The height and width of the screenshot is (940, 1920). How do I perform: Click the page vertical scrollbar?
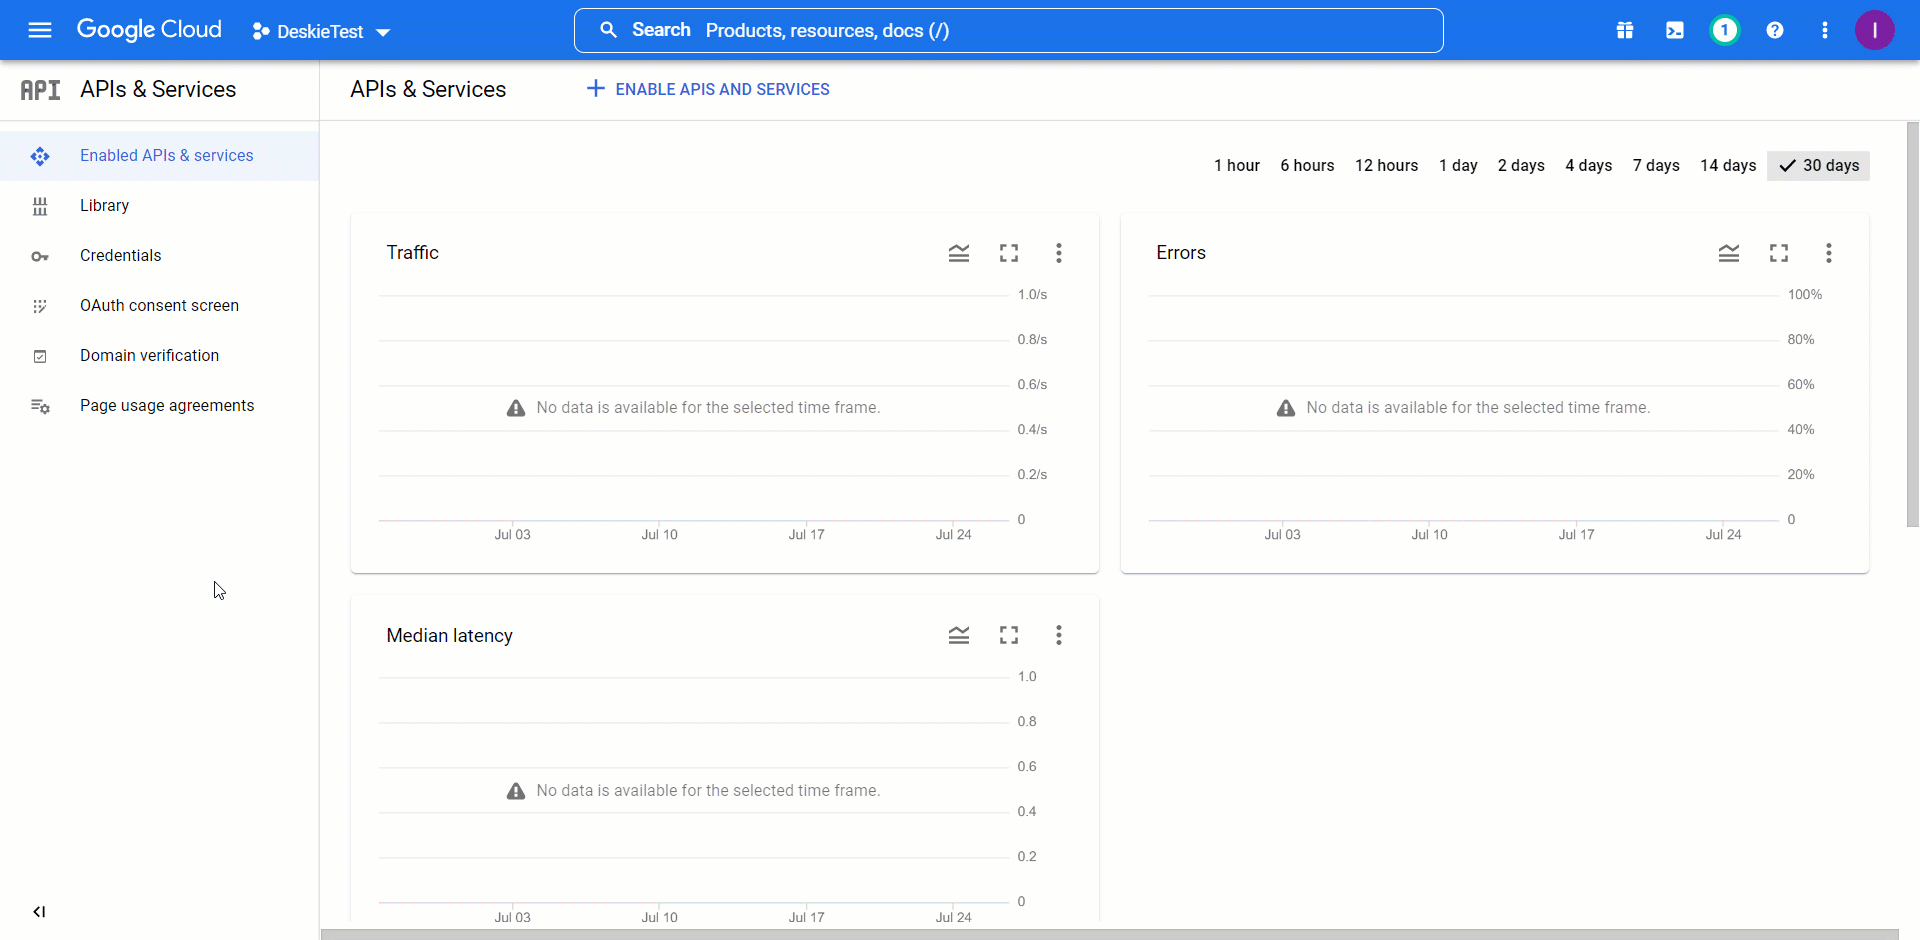point(1912,325)
